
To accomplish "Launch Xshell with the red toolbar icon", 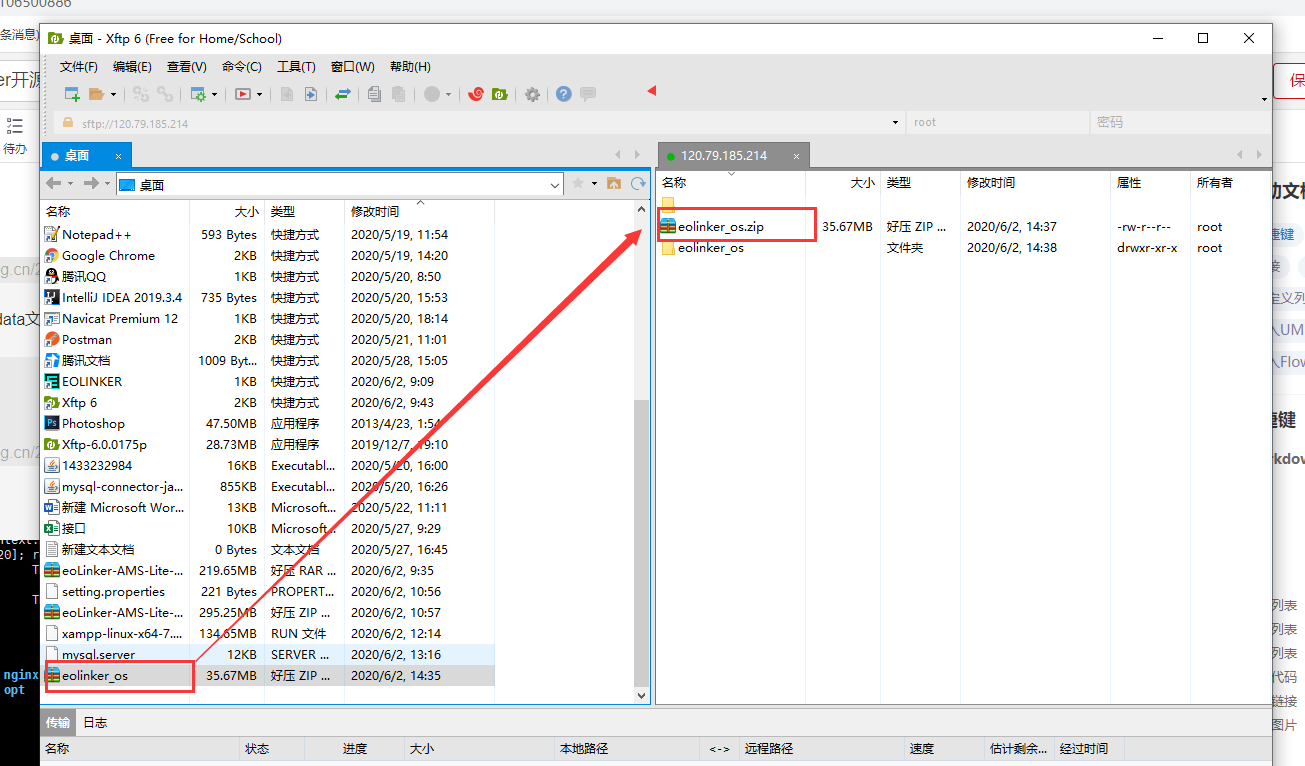I will tap(477, 94).
